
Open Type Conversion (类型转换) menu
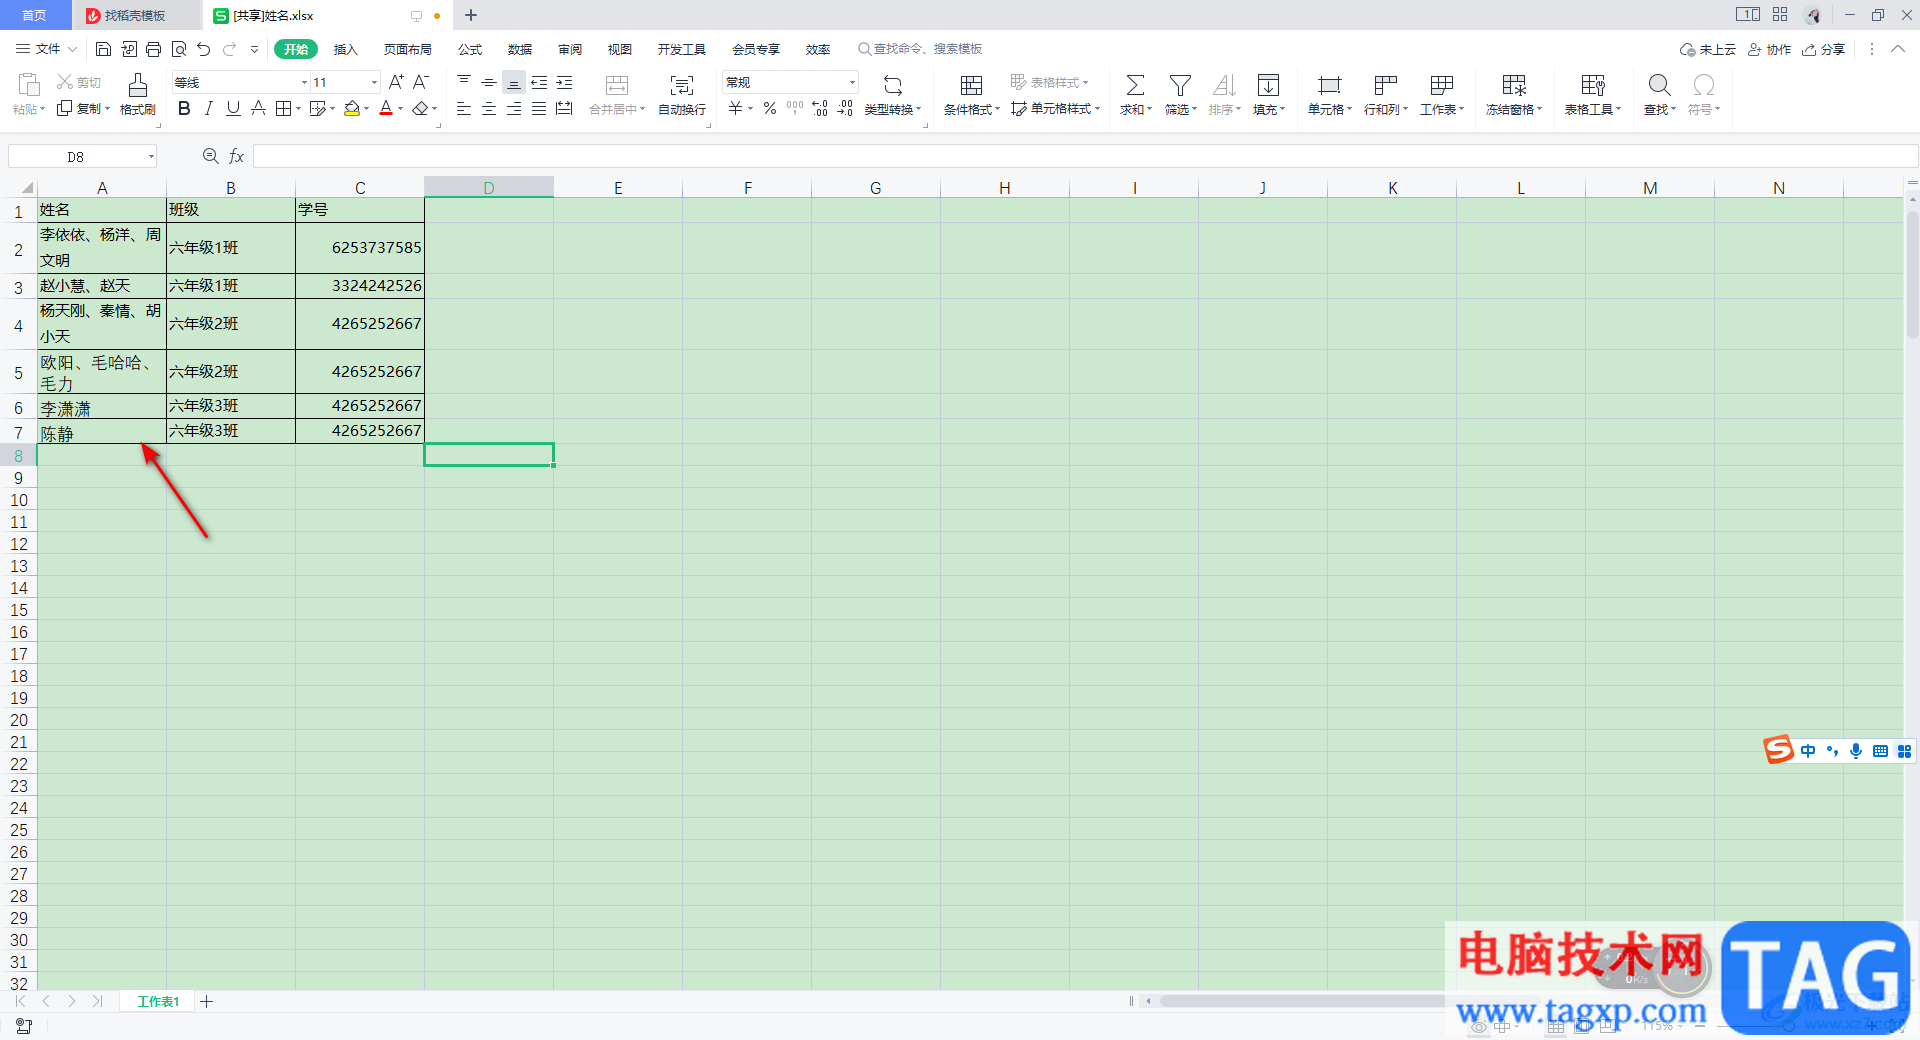[893, 95]
